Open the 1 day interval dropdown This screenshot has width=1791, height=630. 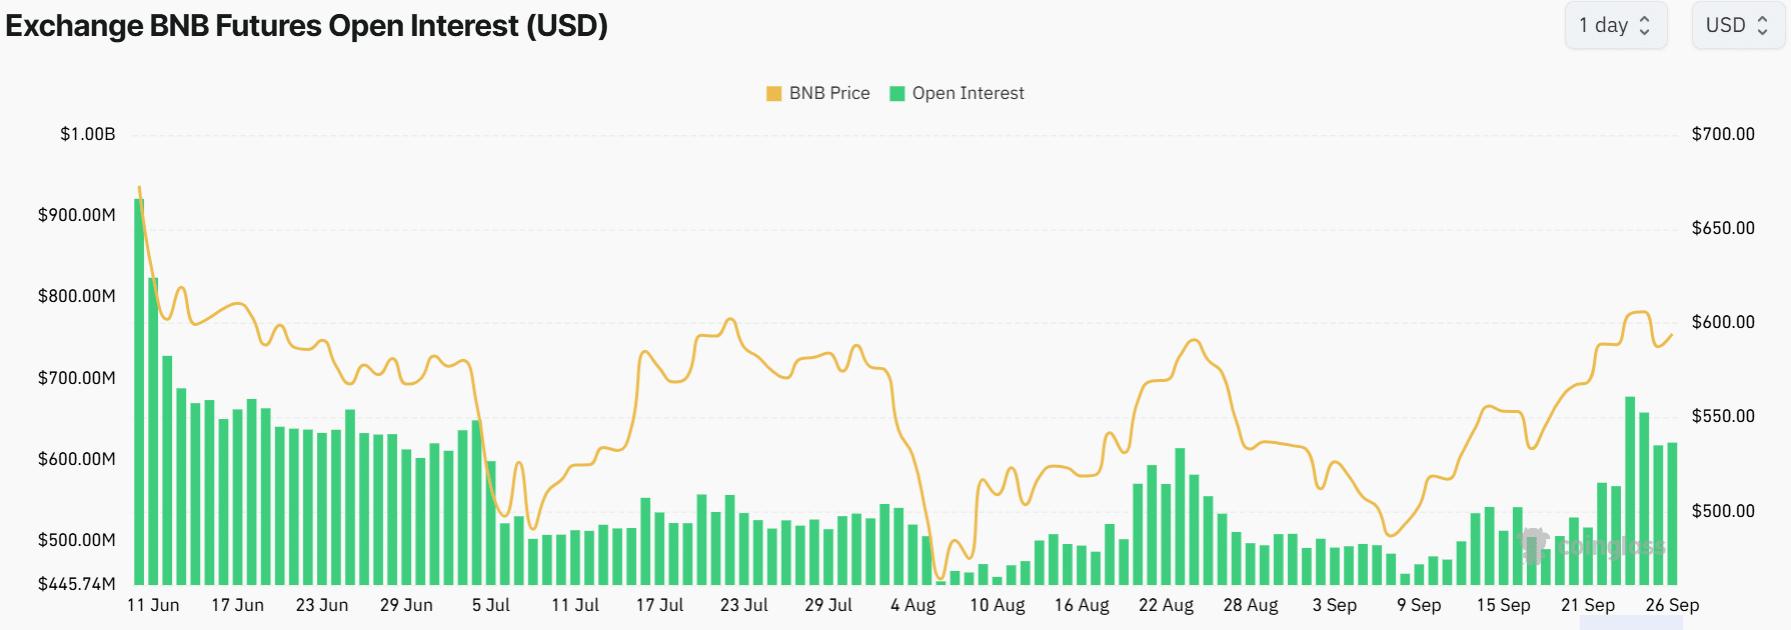[1615, 25]
